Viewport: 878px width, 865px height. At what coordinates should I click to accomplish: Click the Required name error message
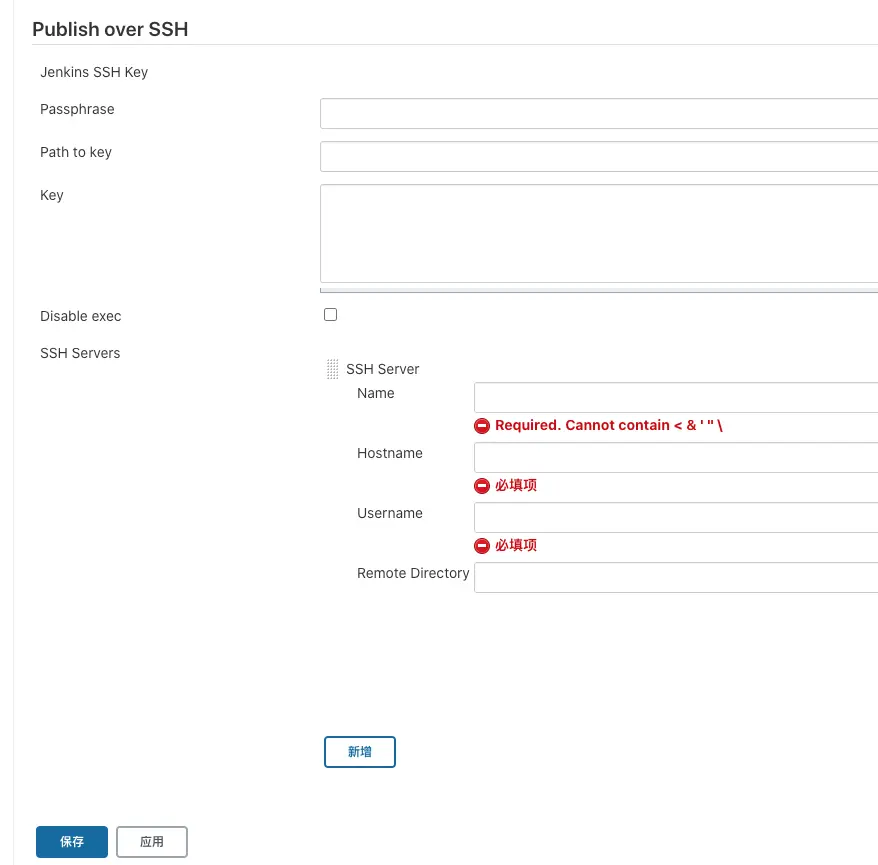(609, 426)
